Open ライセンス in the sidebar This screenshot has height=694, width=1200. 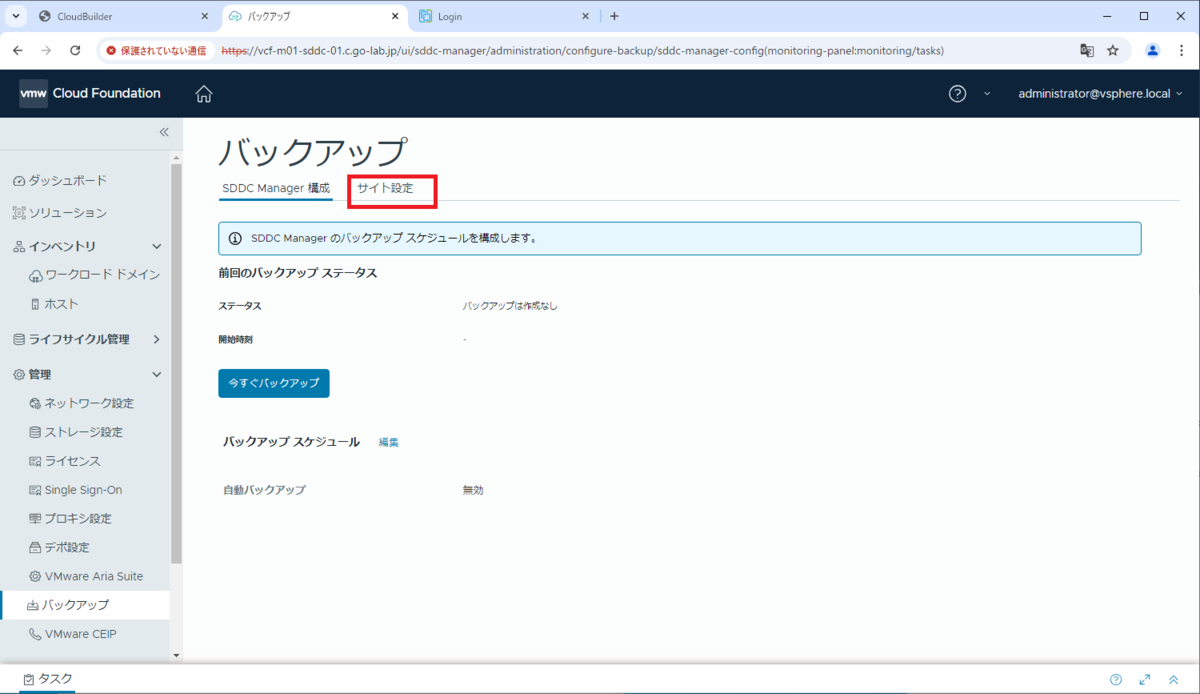[65, 461]
